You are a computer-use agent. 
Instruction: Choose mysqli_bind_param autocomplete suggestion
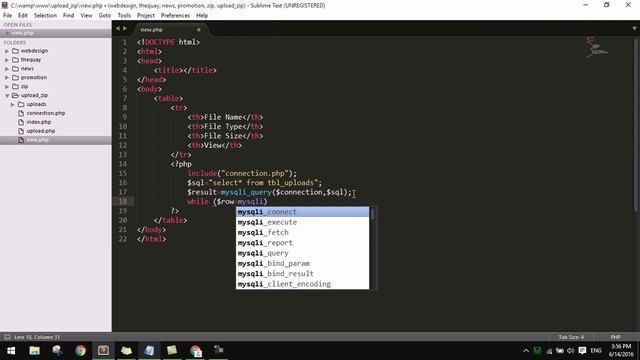(x=302, y=263)
